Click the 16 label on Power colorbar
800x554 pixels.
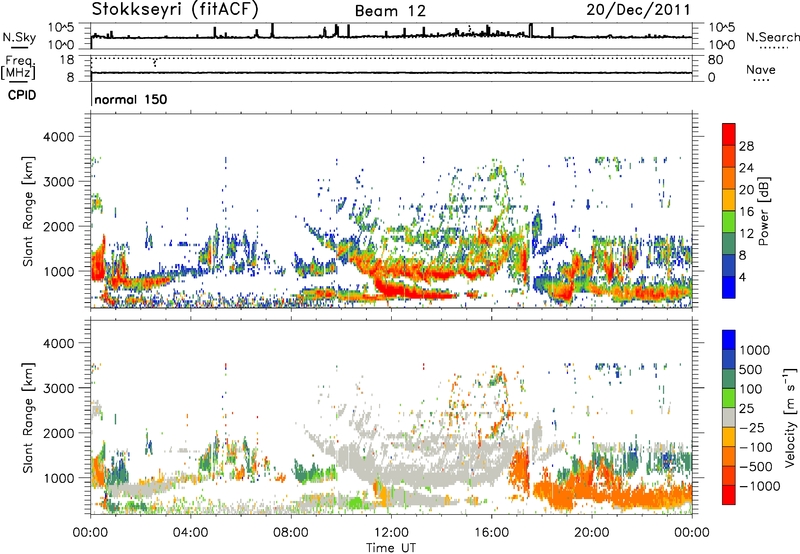coord(746,212)
